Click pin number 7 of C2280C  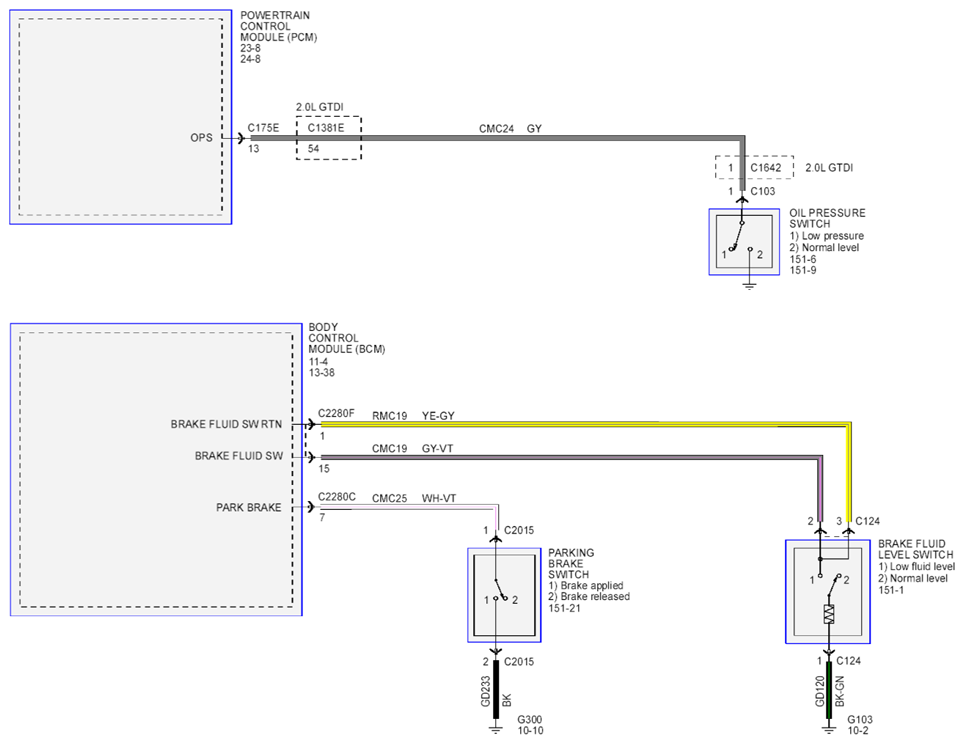[x=322, y=518]
